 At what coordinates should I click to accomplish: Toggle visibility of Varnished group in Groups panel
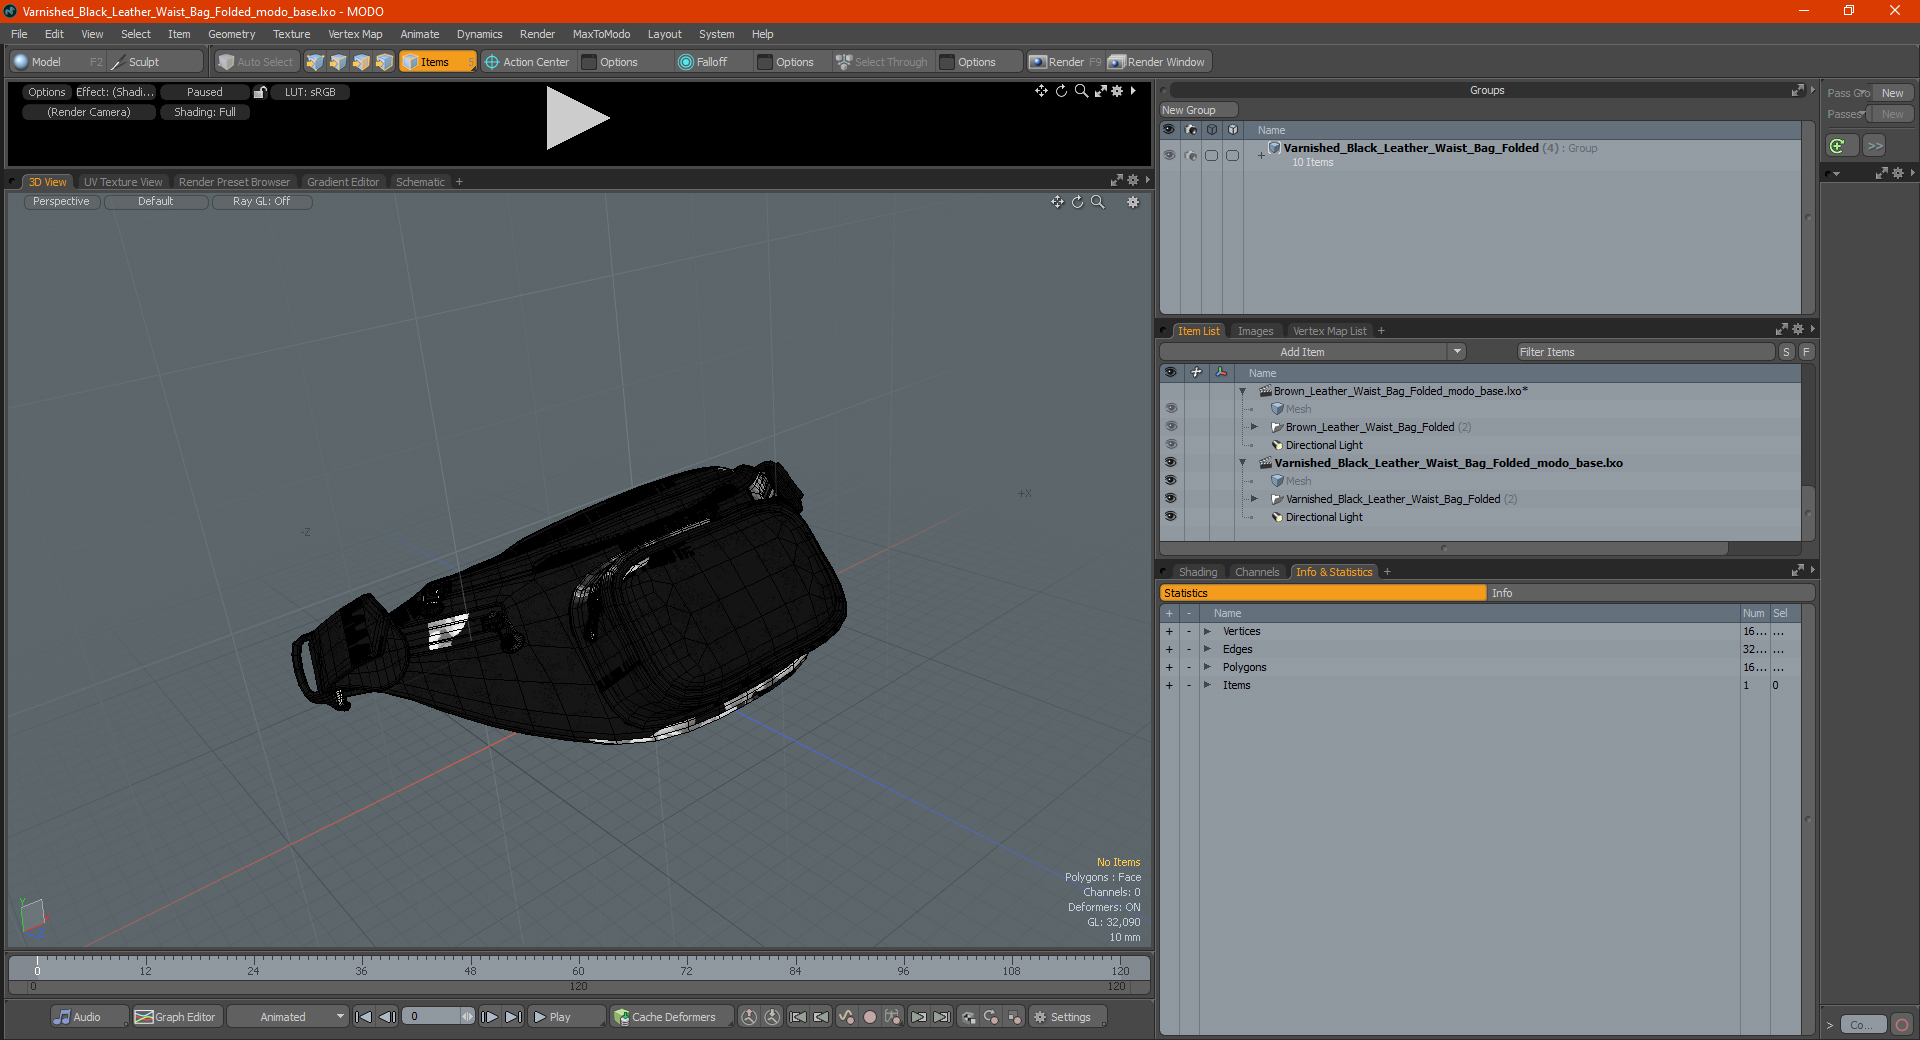click(x=1169, y=155)
